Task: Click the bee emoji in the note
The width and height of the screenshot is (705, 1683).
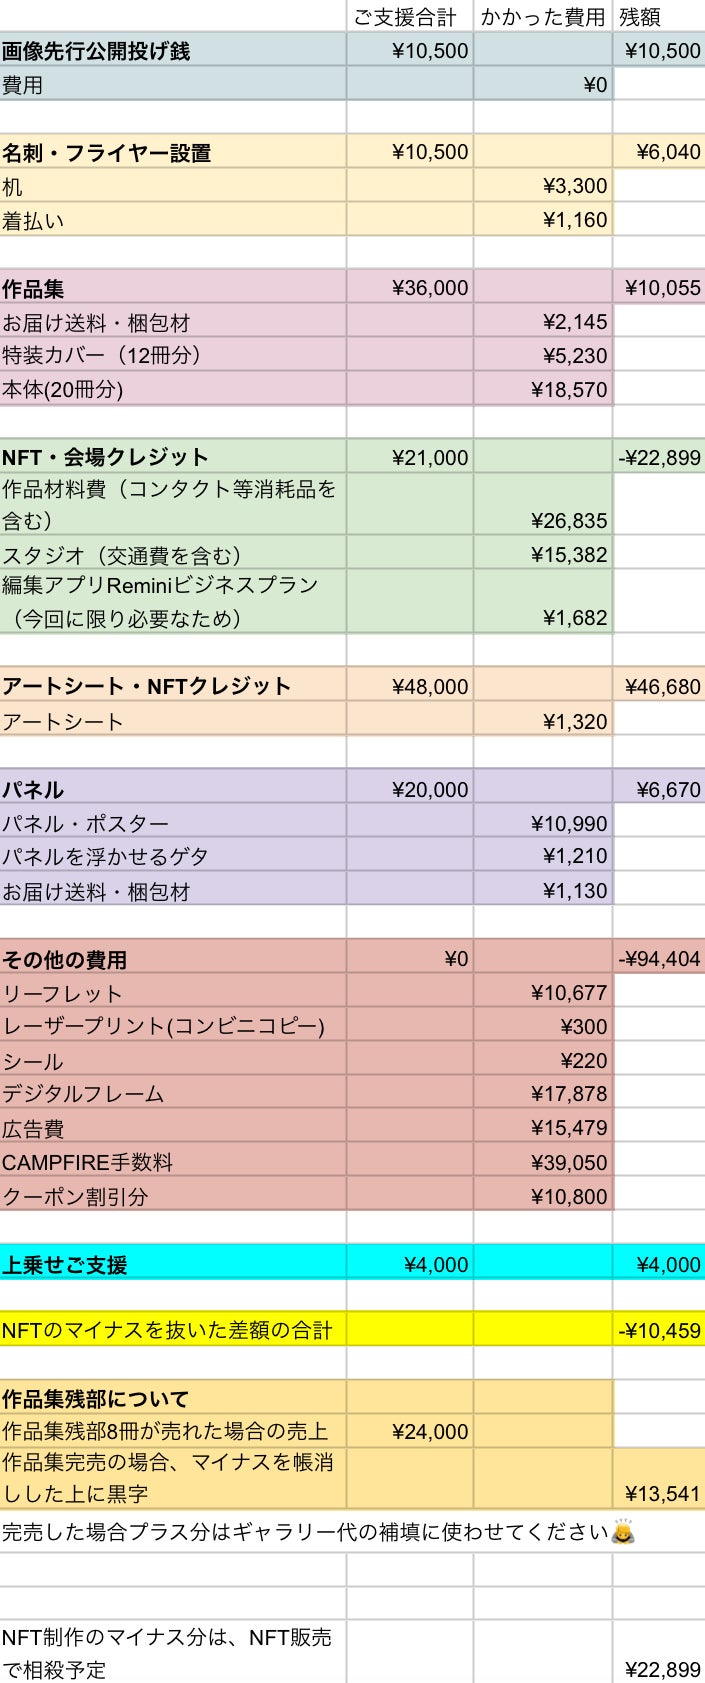Action: 625,1532
